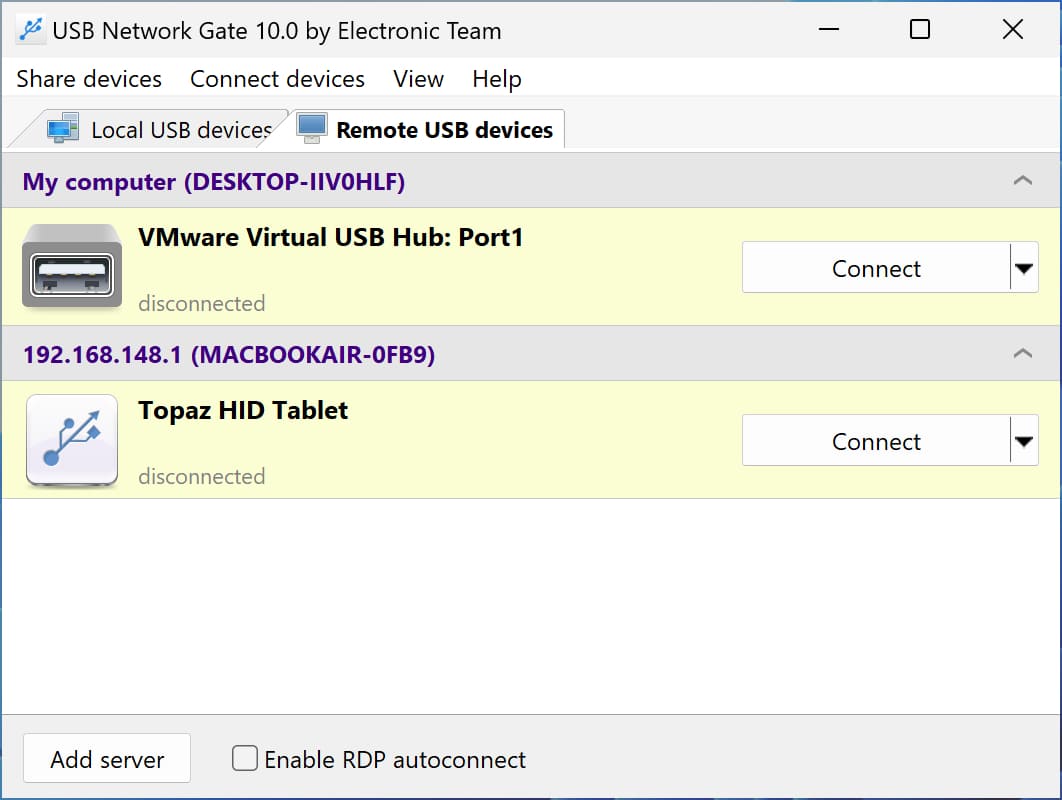Open Connect dropdown arrow for Topaz HID Tablet
Viewport: 1062px width, 800px height.
1024,440
